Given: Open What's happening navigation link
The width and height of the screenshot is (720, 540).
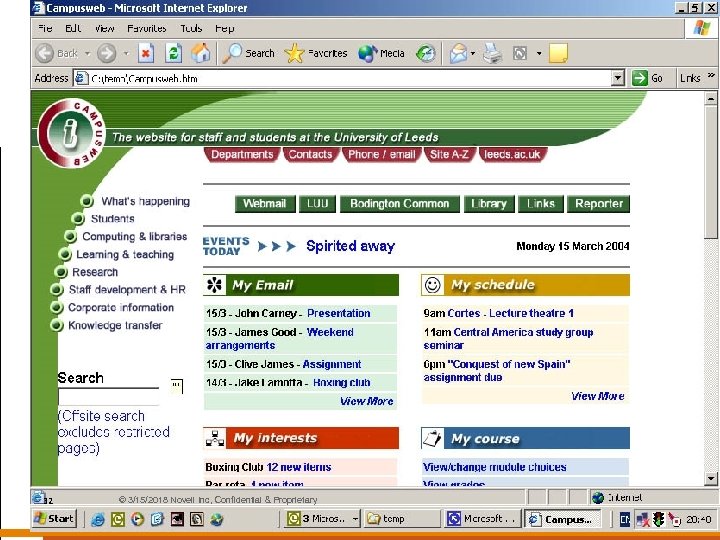Looking at the screenshot, I should click(145, 201).
